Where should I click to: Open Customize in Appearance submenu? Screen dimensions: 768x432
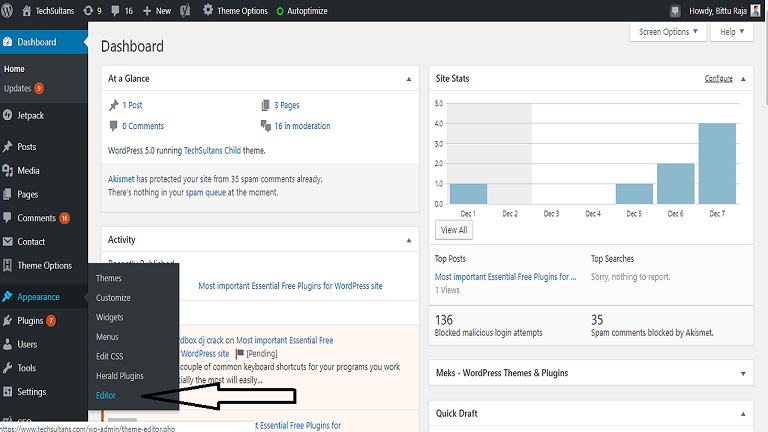pos(113,298)
